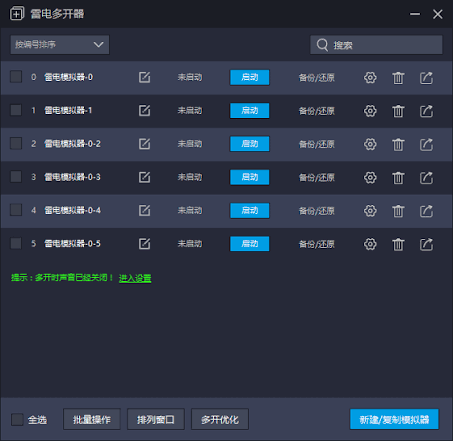Minimize the 雷电多开器 window
Viewport: 453px width, 441px height.
coord(415,14)
